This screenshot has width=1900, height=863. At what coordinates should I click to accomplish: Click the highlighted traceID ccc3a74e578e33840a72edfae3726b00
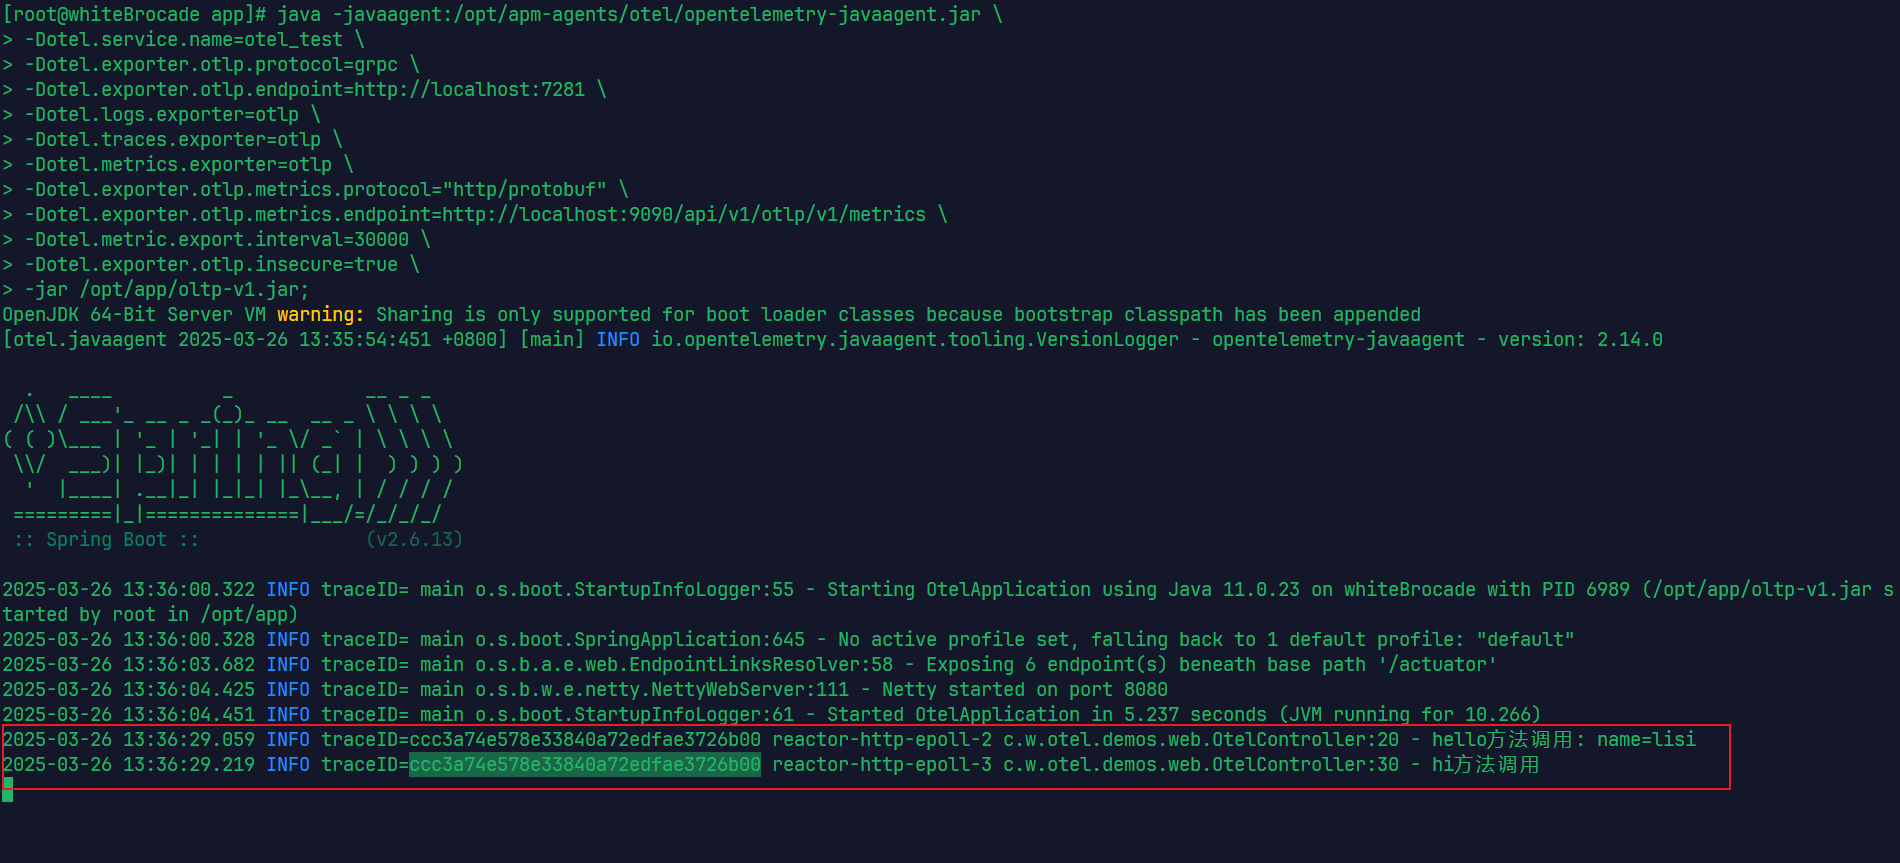[x=585, y=765]
